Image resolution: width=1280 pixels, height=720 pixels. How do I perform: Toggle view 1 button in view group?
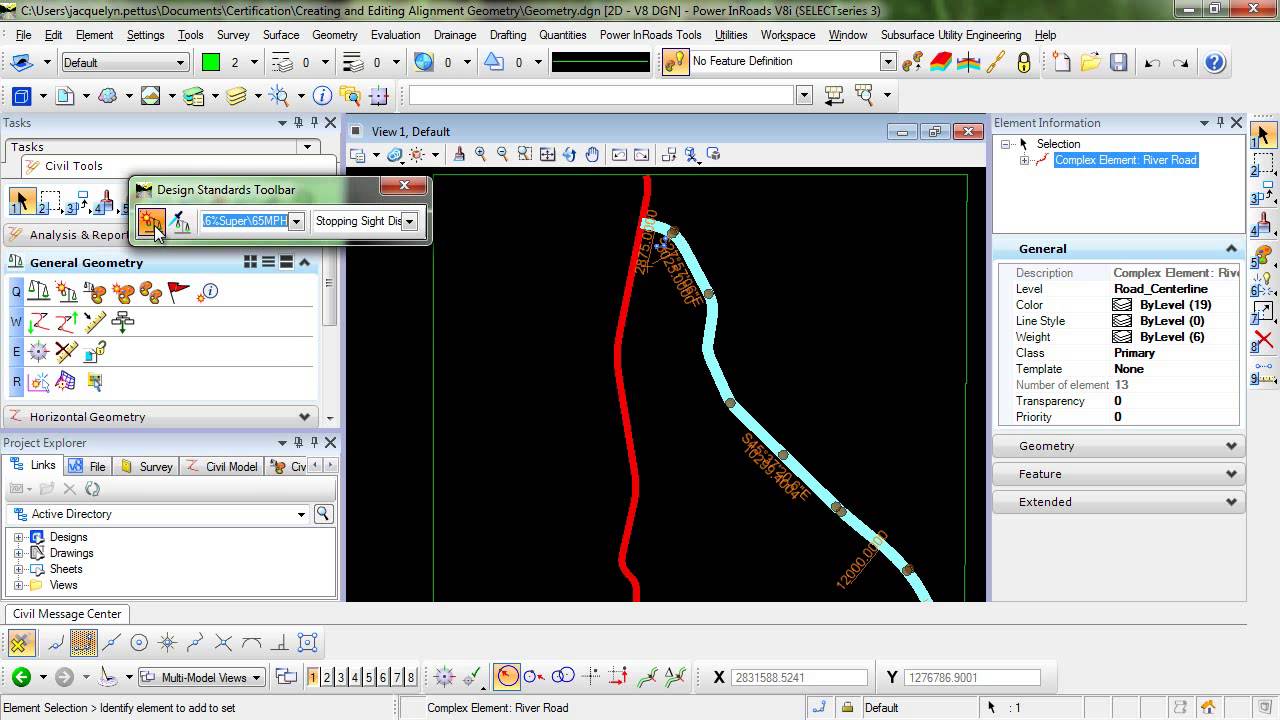(x=313, y=677)
